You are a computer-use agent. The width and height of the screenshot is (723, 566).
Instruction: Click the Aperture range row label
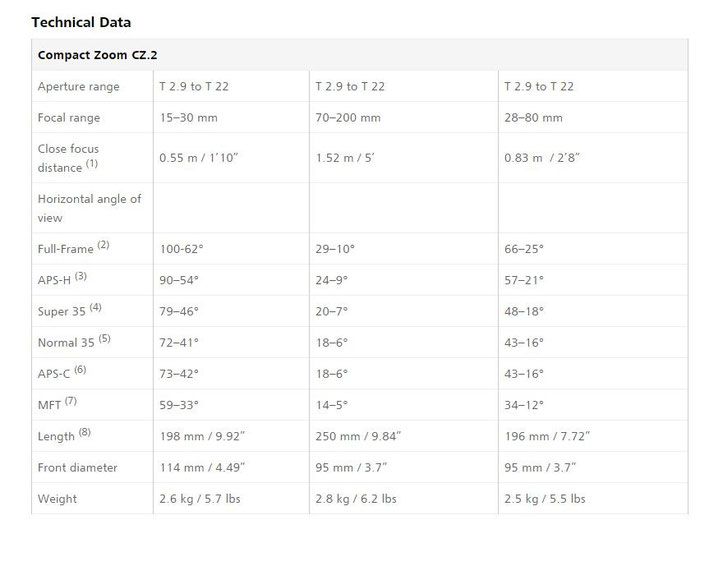78,86
